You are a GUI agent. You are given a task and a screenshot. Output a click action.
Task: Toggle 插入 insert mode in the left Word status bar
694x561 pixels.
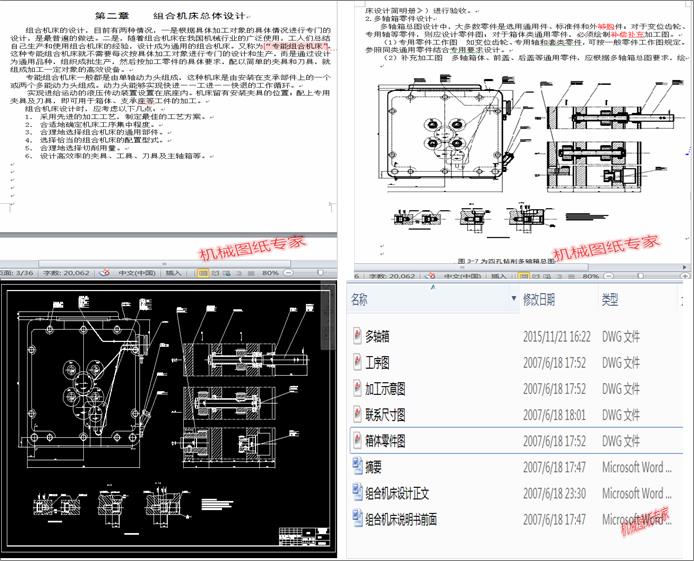174,273
